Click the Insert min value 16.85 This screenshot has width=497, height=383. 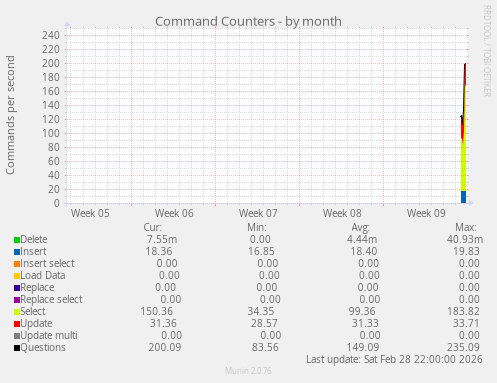[x=261, y=251]
